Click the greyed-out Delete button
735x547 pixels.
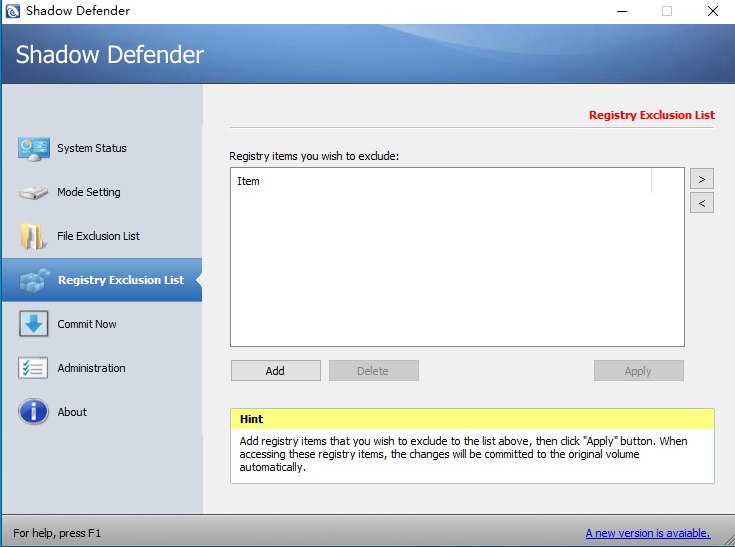click(x=374, y=371)
